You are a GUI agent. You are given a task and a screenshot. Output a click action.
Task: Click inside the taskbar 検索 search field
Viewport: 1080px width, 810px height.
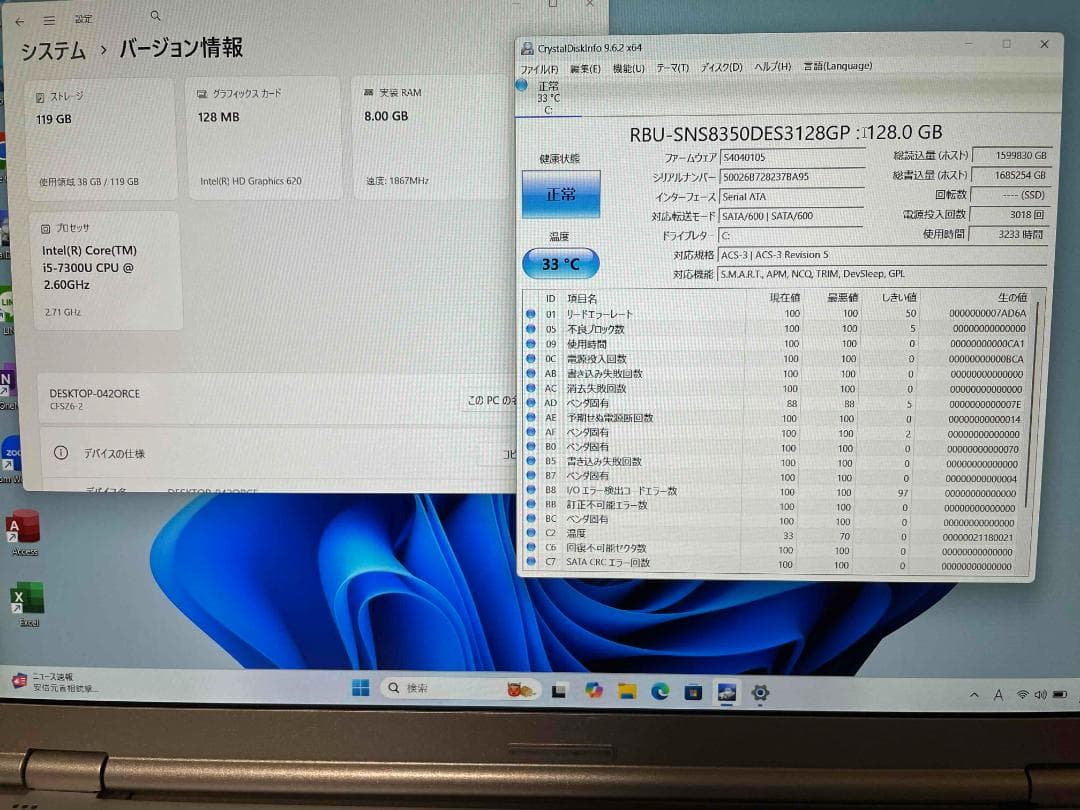pyautogui.click(x=440, y=690)
